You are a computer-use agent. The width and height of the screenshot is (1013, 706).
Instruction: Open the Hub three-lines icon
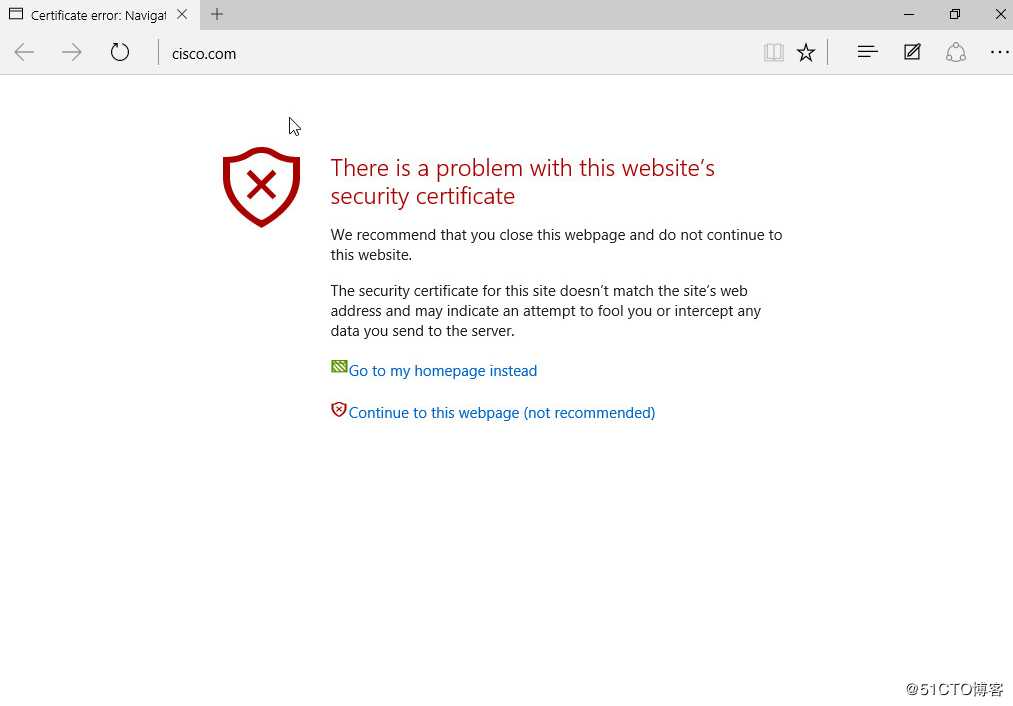(x=867, y=53)
